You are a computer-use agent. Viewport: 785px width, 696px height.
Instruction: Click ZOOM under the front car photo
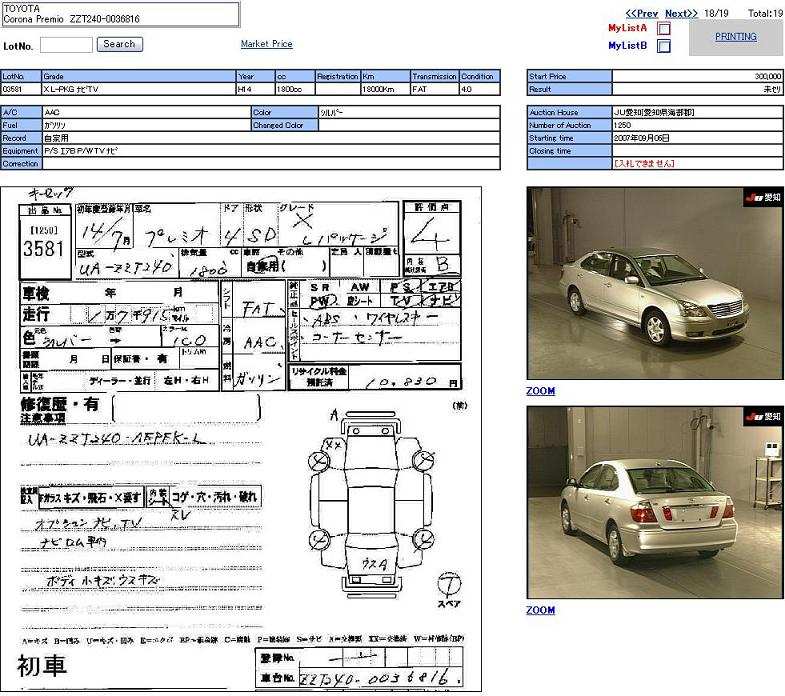click(x=540, y=391)
